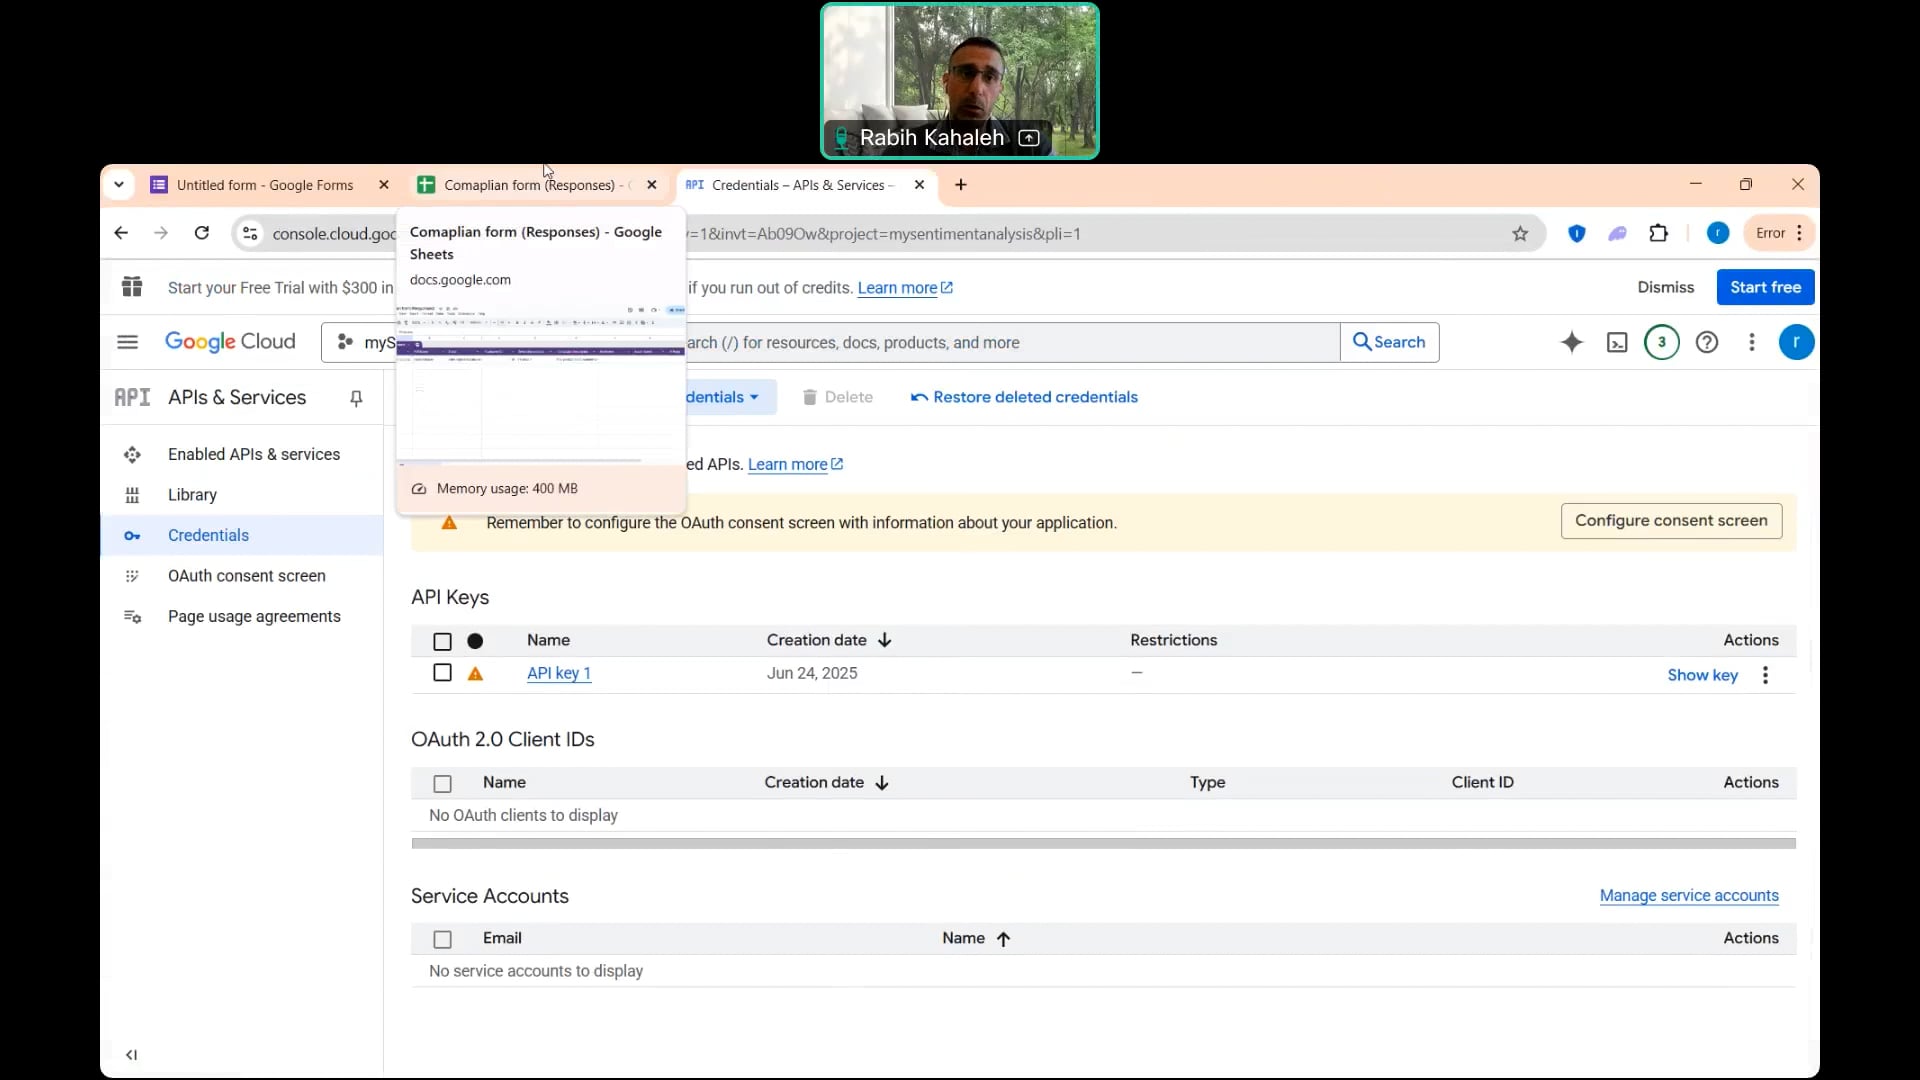Open the browser Extensions puzzle icon
The width and height of the screenshot is (1920, 1080).
coord(1659,233)
